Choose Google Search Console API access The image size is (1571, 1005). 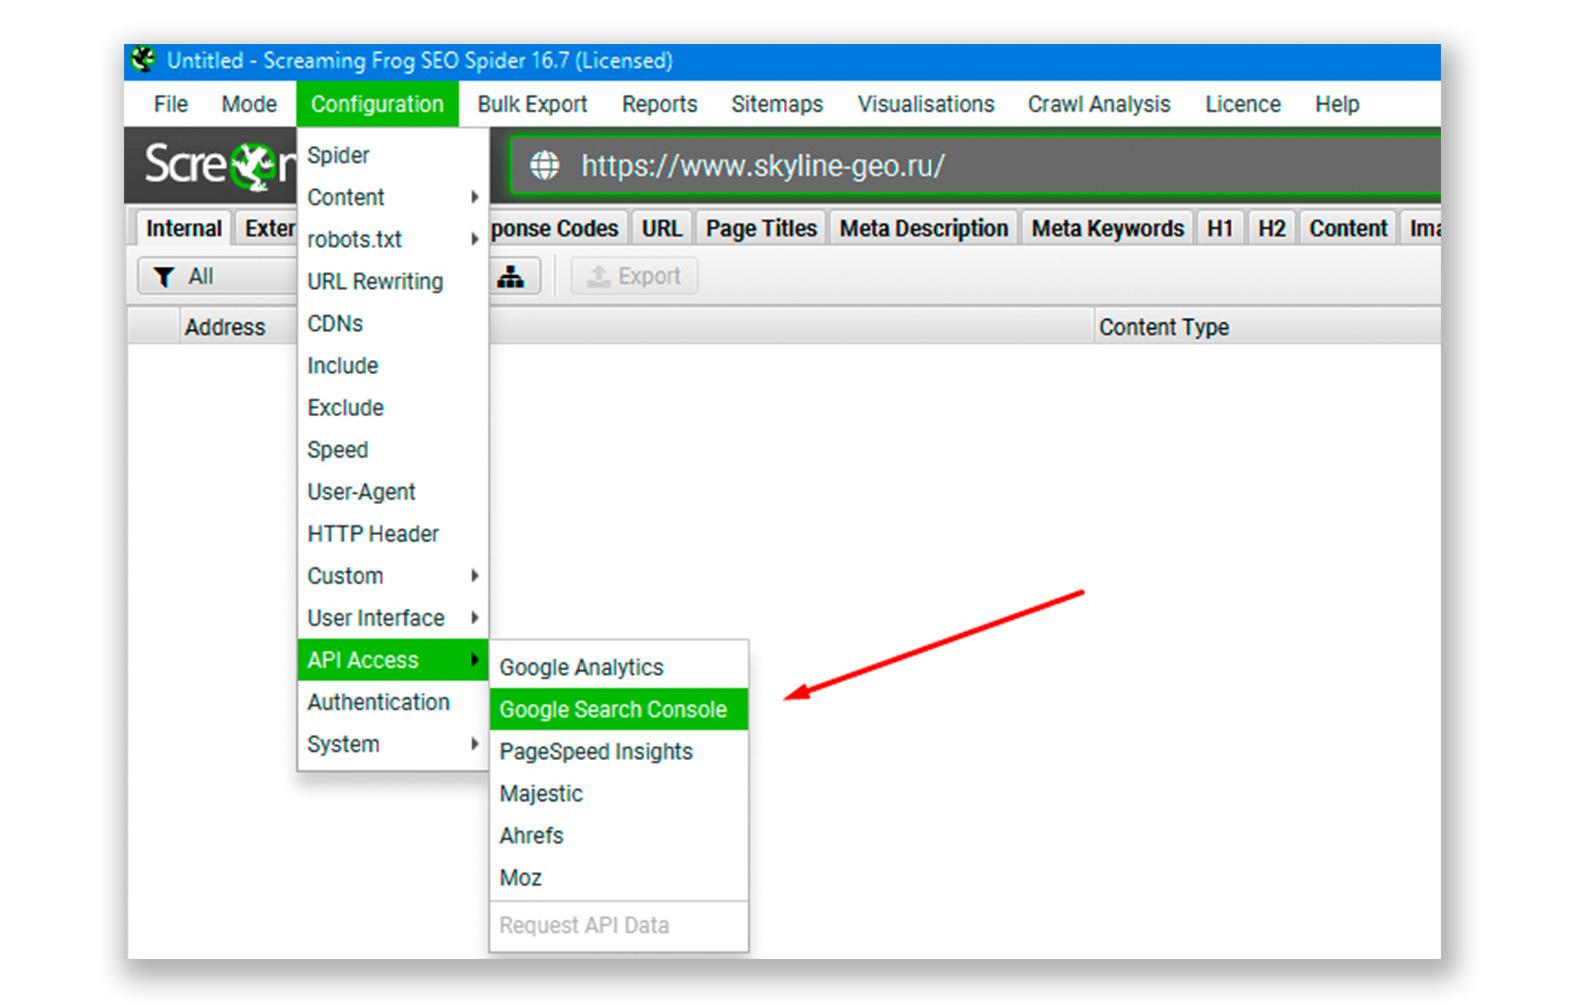(619, 709)
